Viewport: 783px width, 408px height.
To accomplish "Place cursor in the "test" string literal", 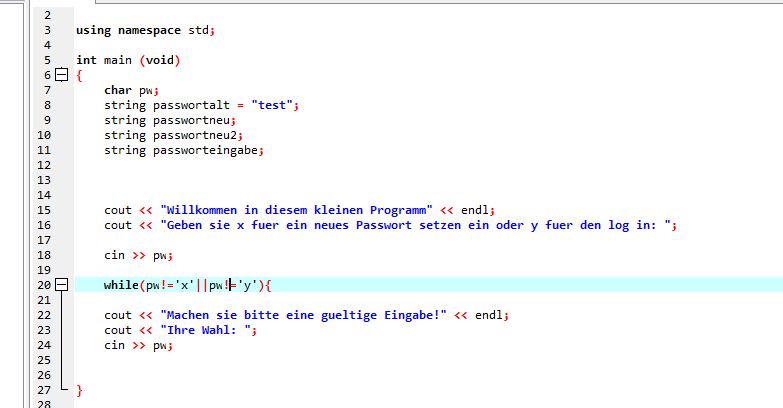I will coord(273,105).
